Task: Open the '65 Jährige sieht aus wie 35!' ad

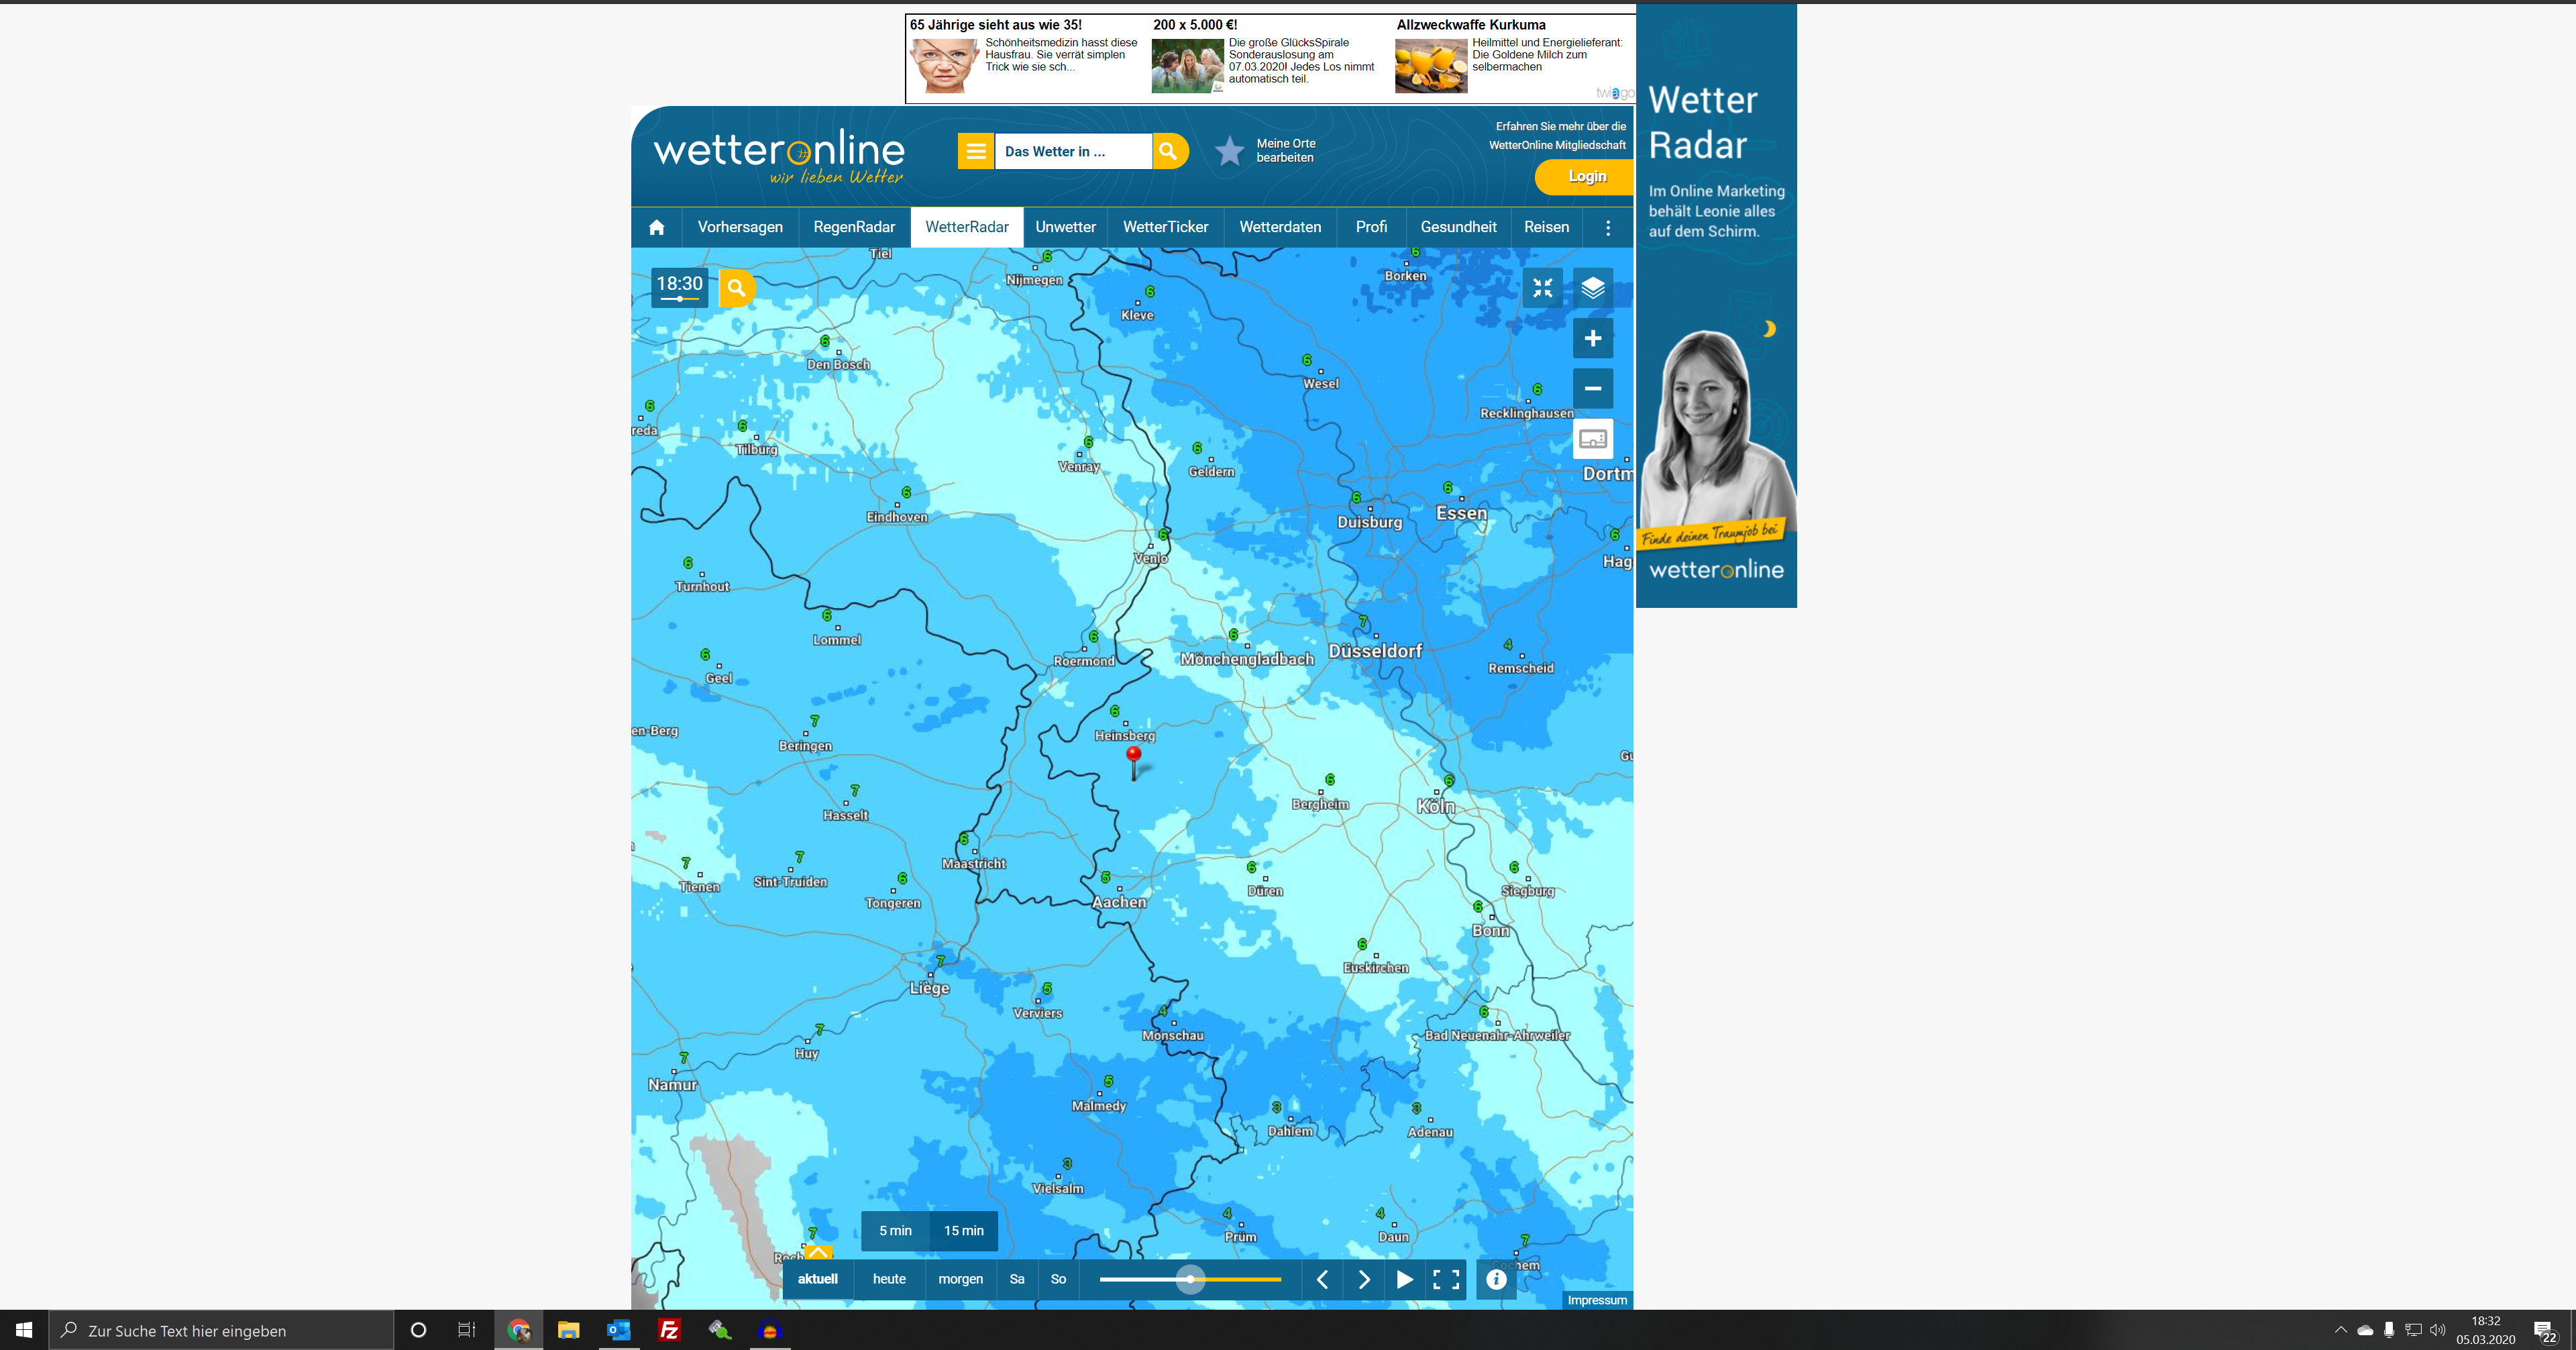Action: tap(1025, 57)
